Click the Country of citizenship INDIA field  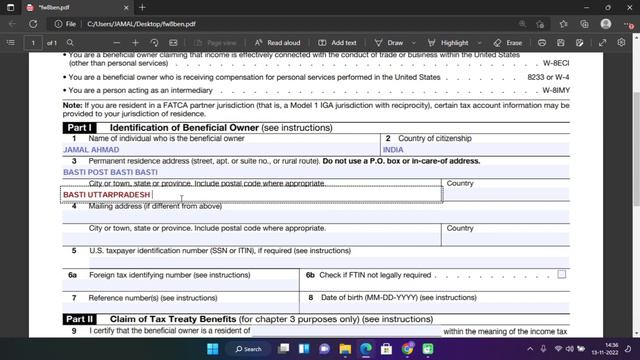coord(476,149)
